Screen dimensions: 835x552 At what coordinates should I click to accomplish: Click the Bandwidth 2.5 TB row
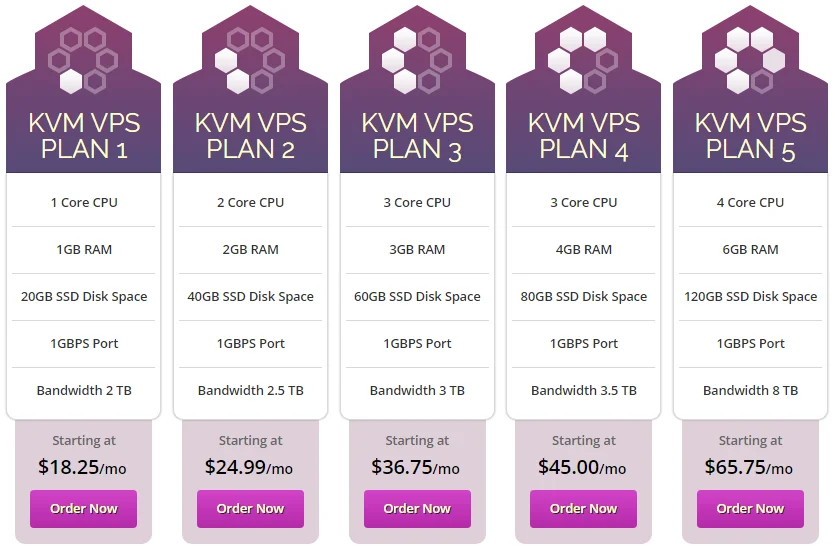(x=250, y=391)
